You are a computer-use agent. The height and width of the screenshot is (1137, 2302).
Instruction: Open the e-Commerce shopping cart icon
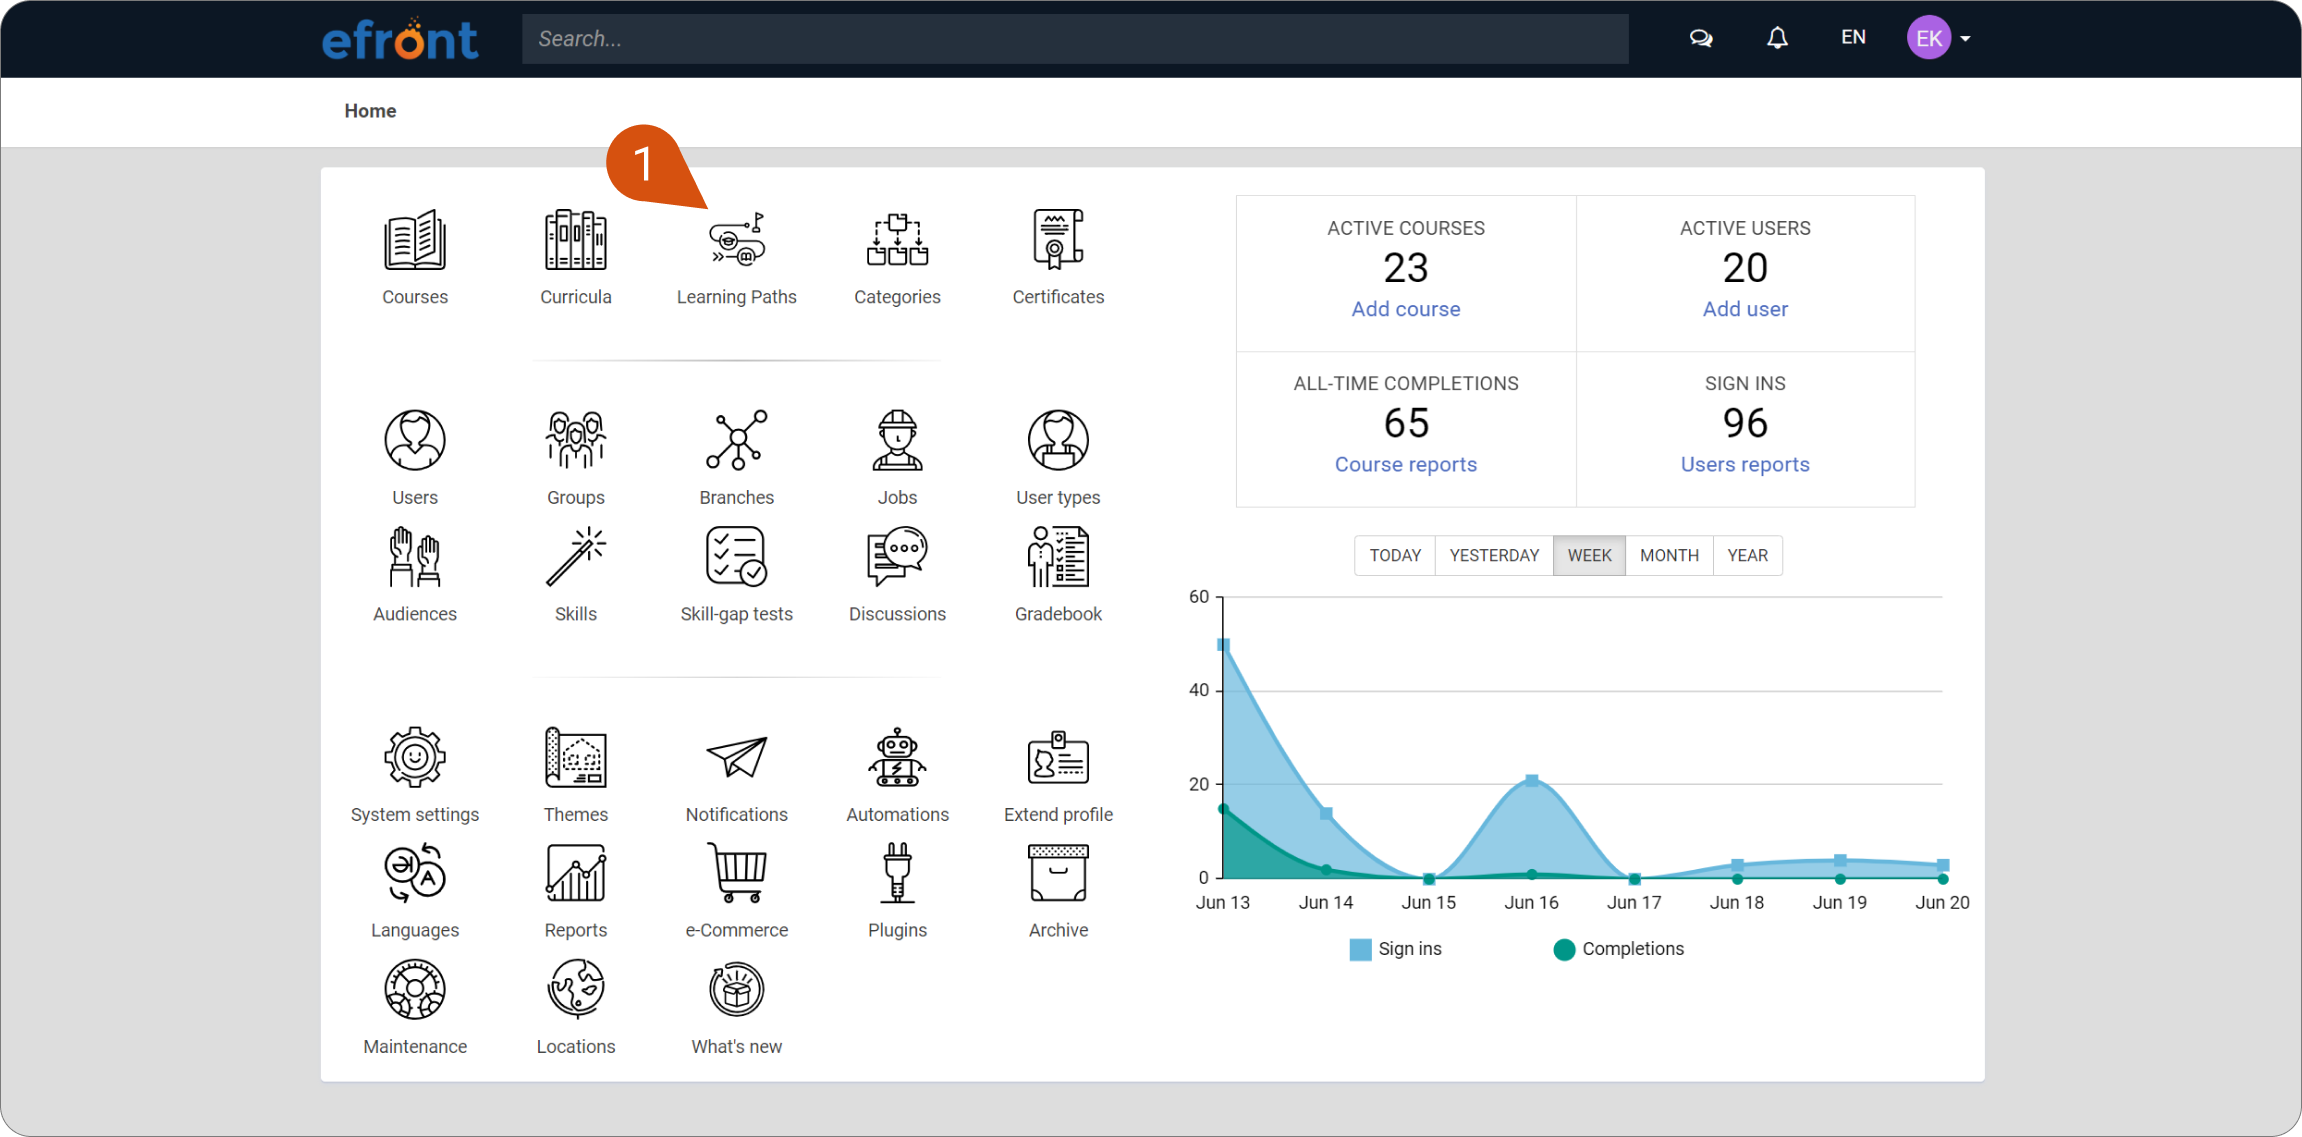click(736, 873)
